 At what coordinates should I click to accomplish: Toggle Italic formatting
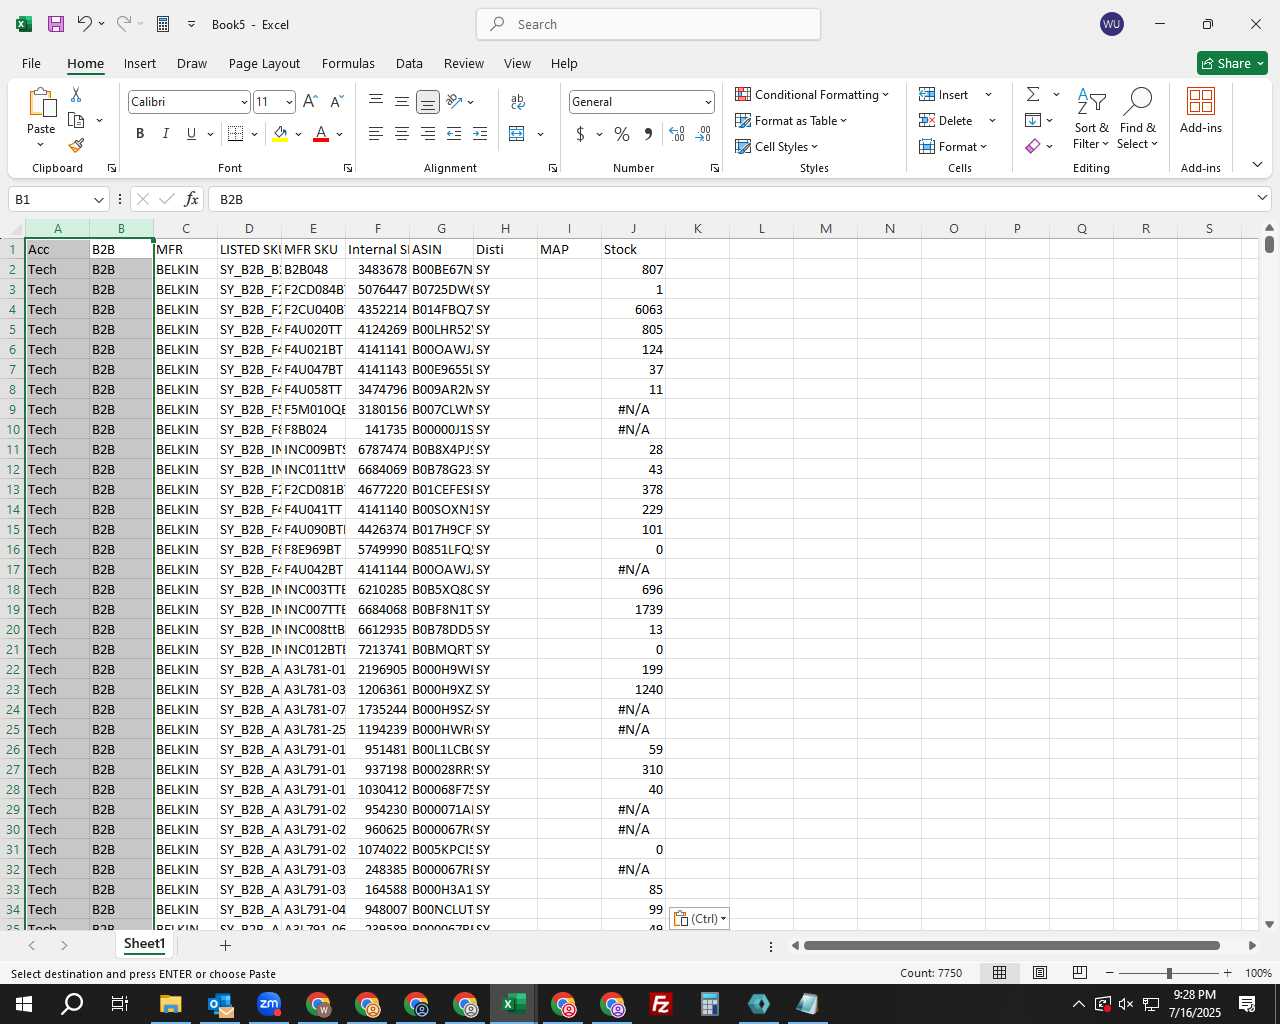click(x=166, y=134)
